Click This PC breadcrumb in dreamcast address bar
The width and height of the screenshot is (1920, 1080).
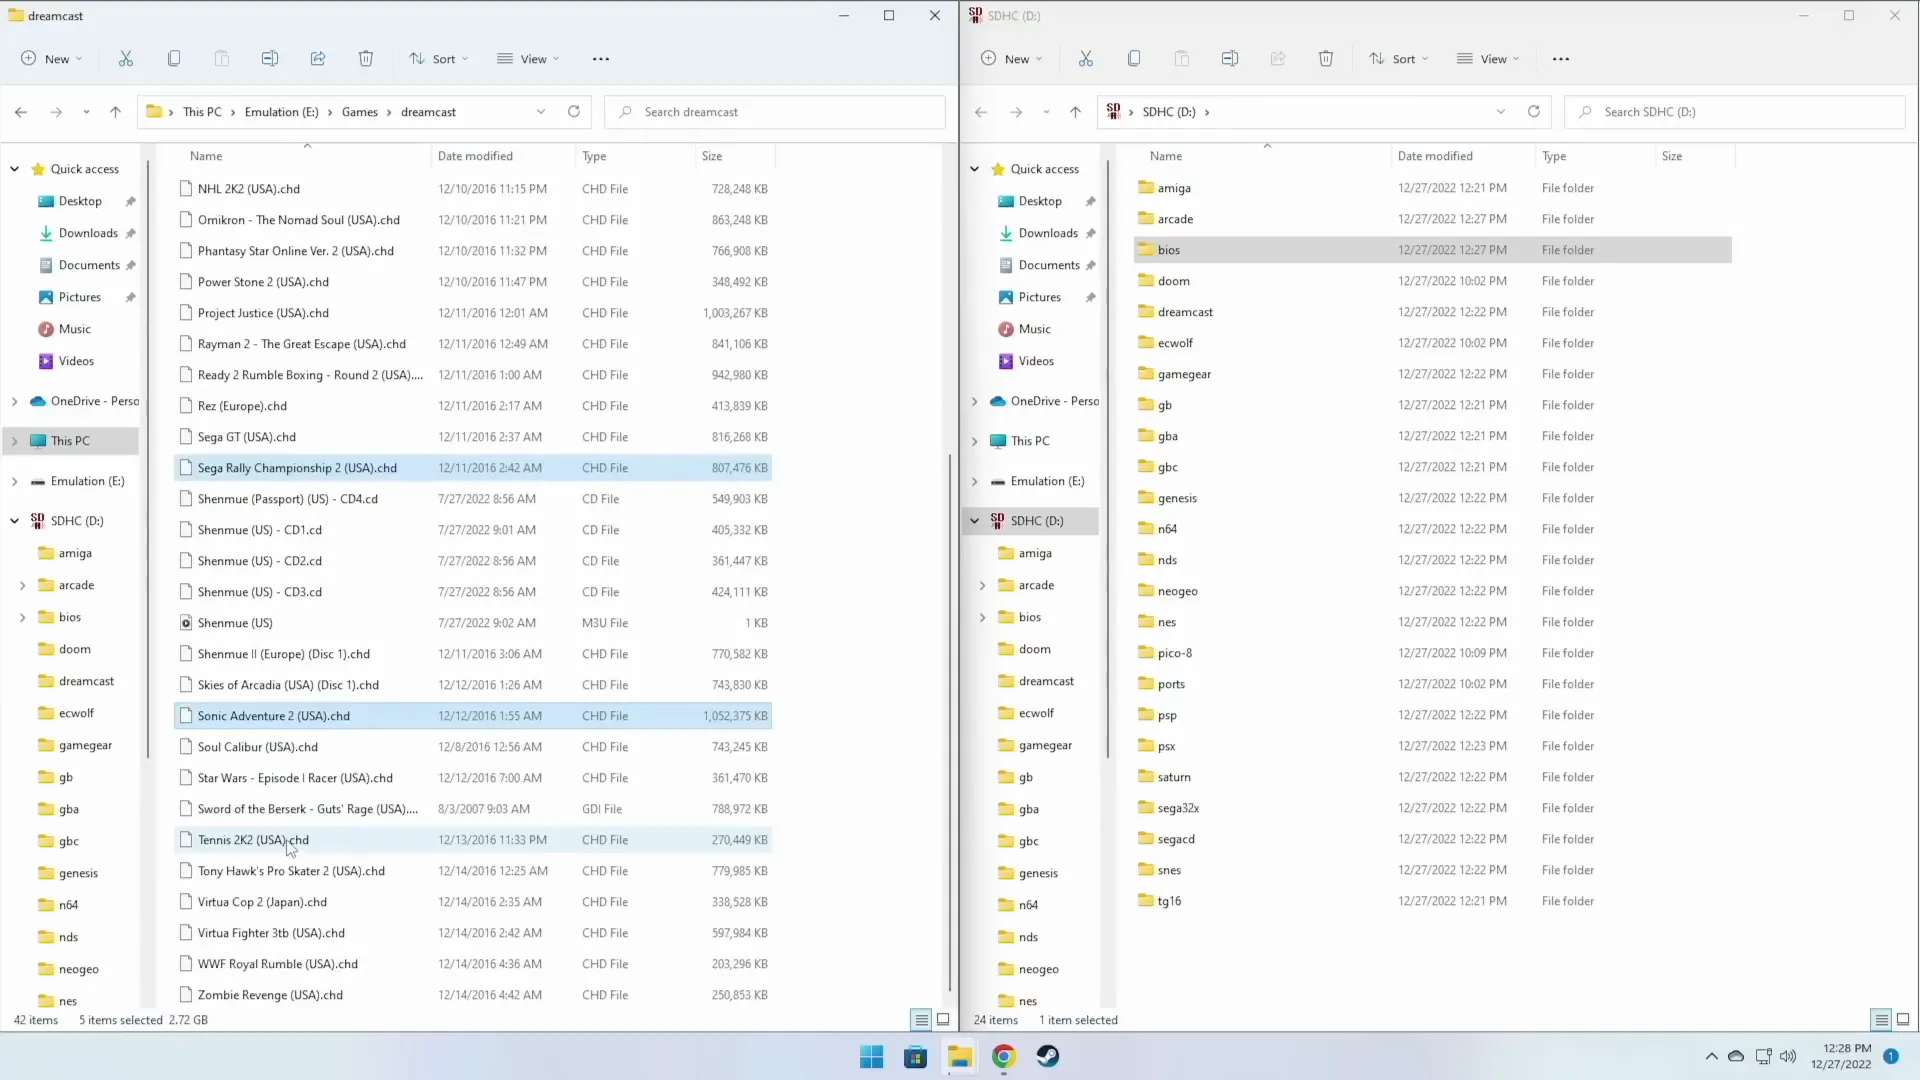(202, 112)
